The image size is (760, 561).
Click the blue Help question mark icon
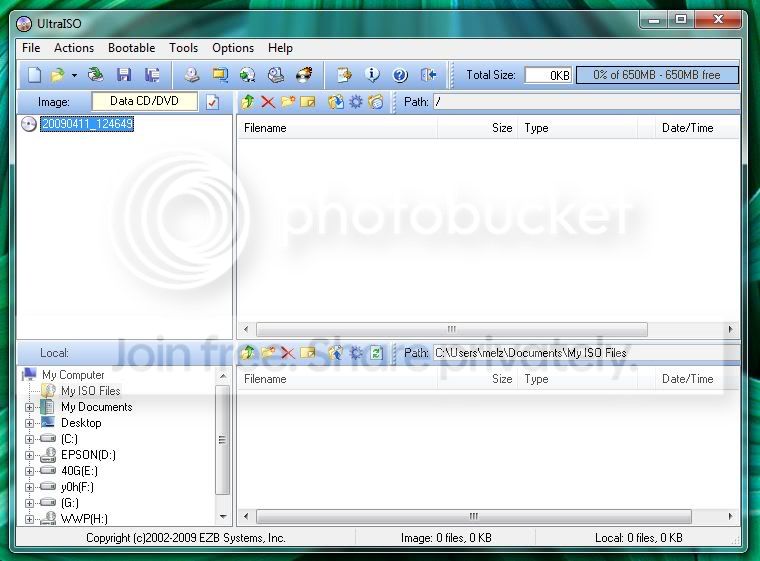(400, 75)
